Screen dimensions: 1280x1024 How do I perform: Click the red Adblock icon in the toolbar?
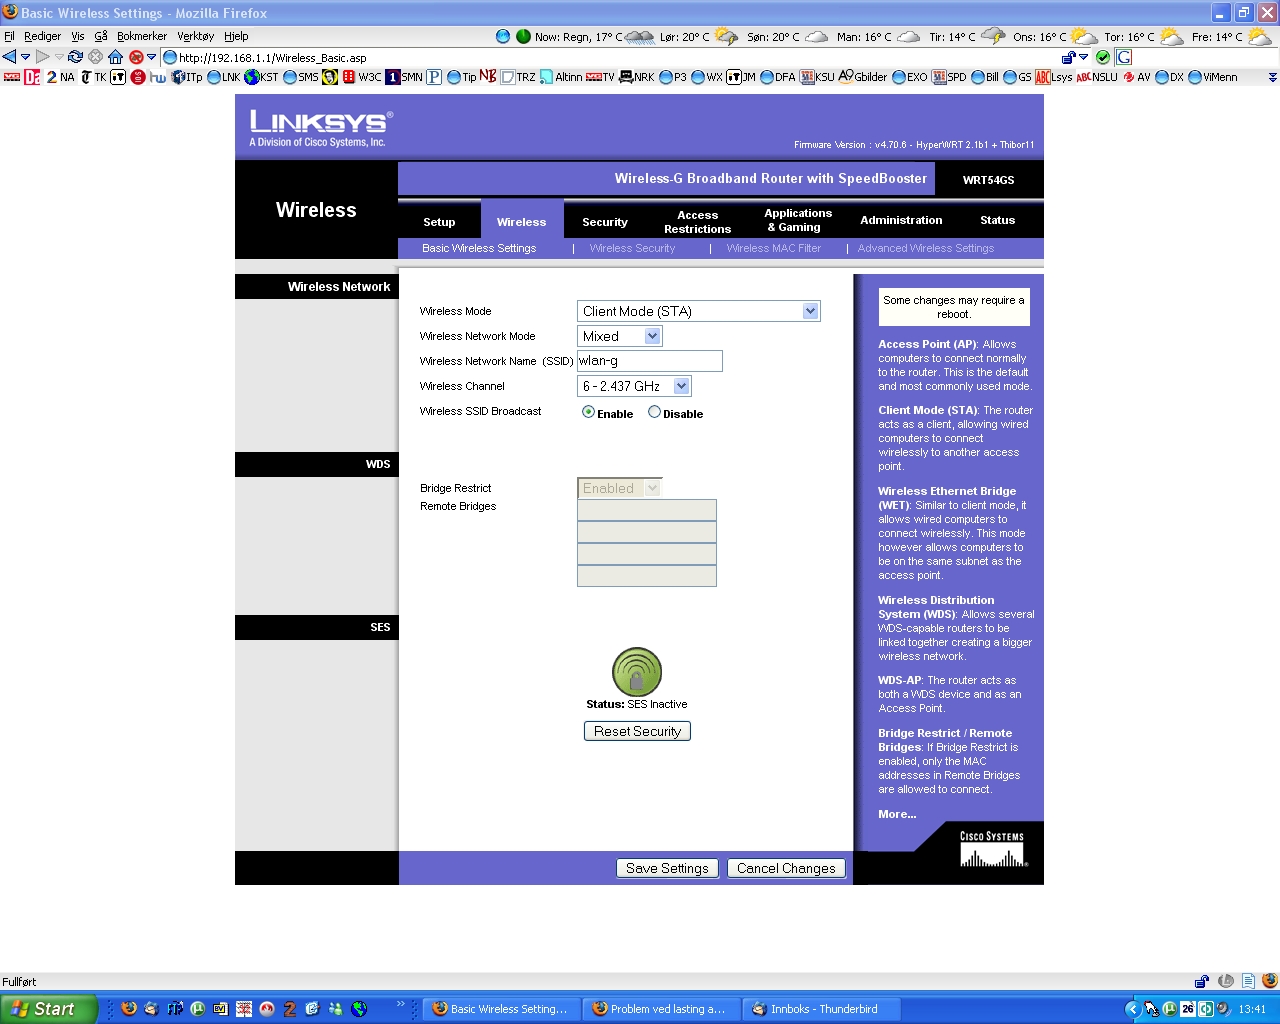(136, 57)
